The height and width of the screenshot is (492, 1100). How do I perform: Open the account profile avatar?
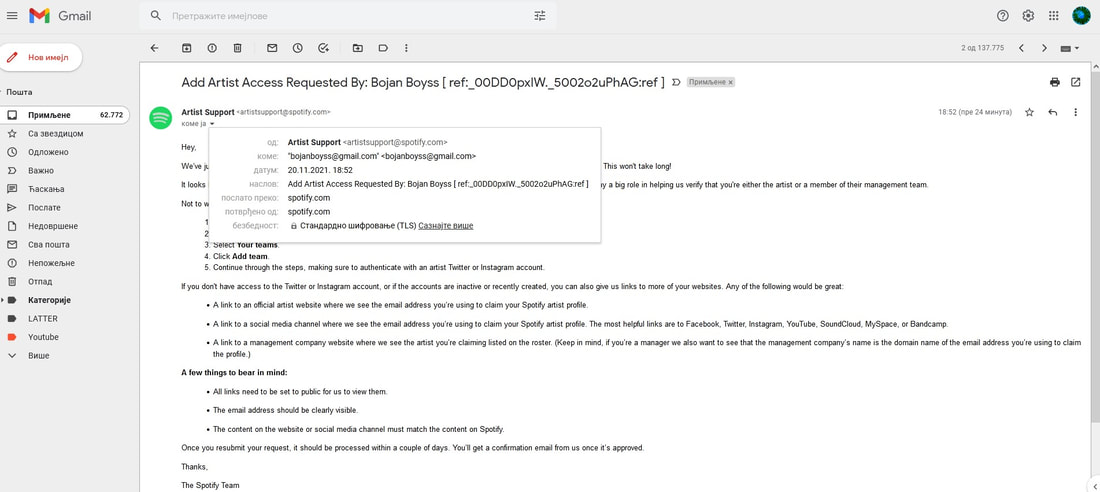1081,15
